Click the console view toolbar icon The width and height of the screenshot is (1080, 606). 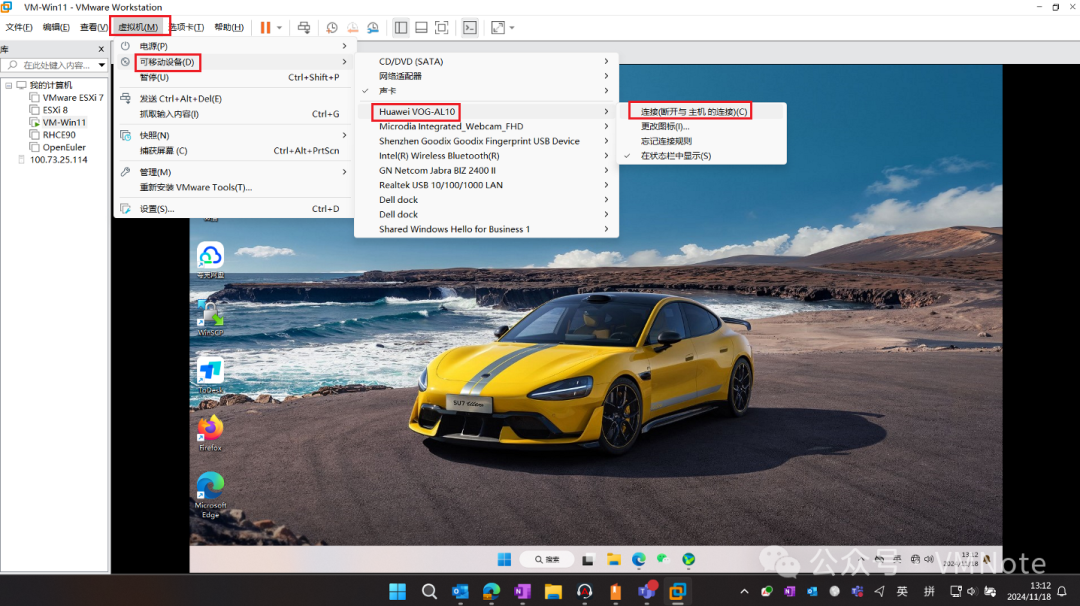(x=470, y=28)
